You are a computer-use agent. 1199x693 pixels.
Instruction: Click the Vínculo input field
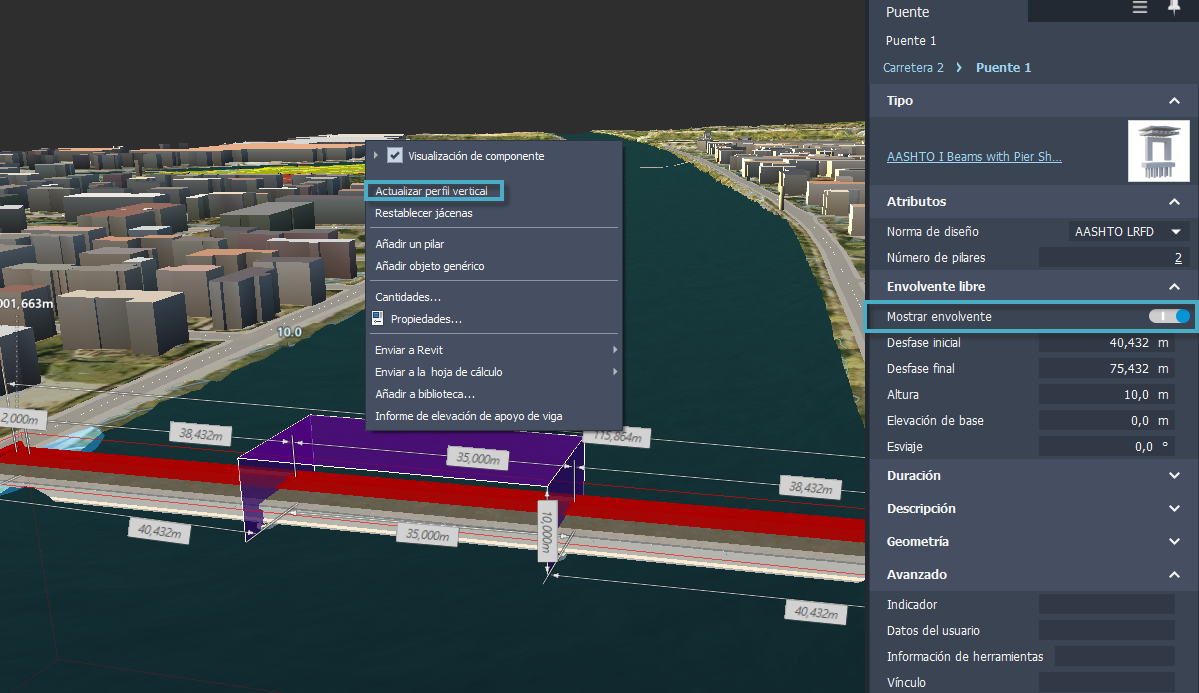click(x=1106, y=682)
